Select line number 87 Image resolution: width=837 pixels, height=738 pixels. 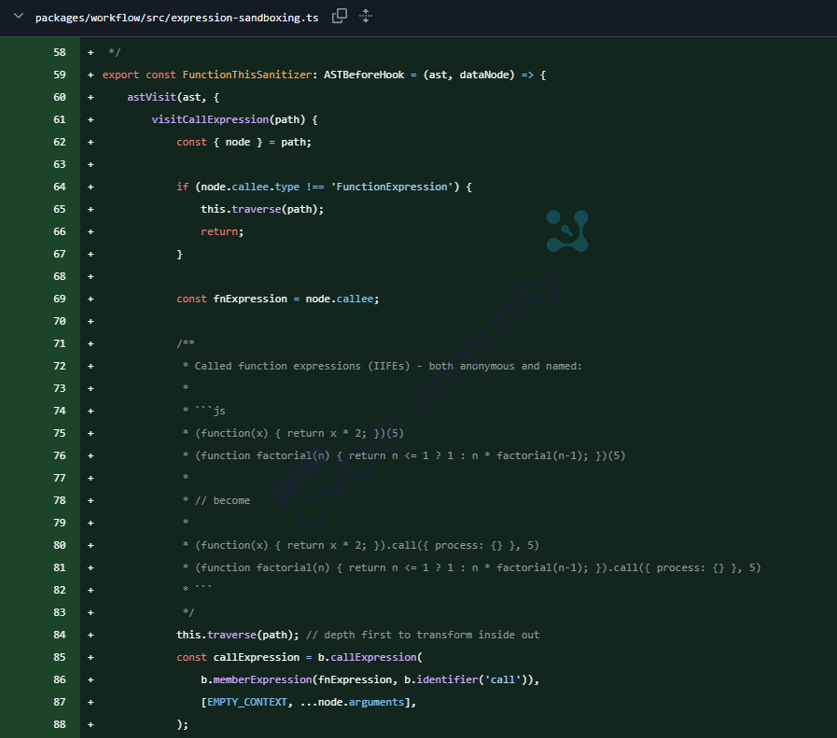[59, 702]
